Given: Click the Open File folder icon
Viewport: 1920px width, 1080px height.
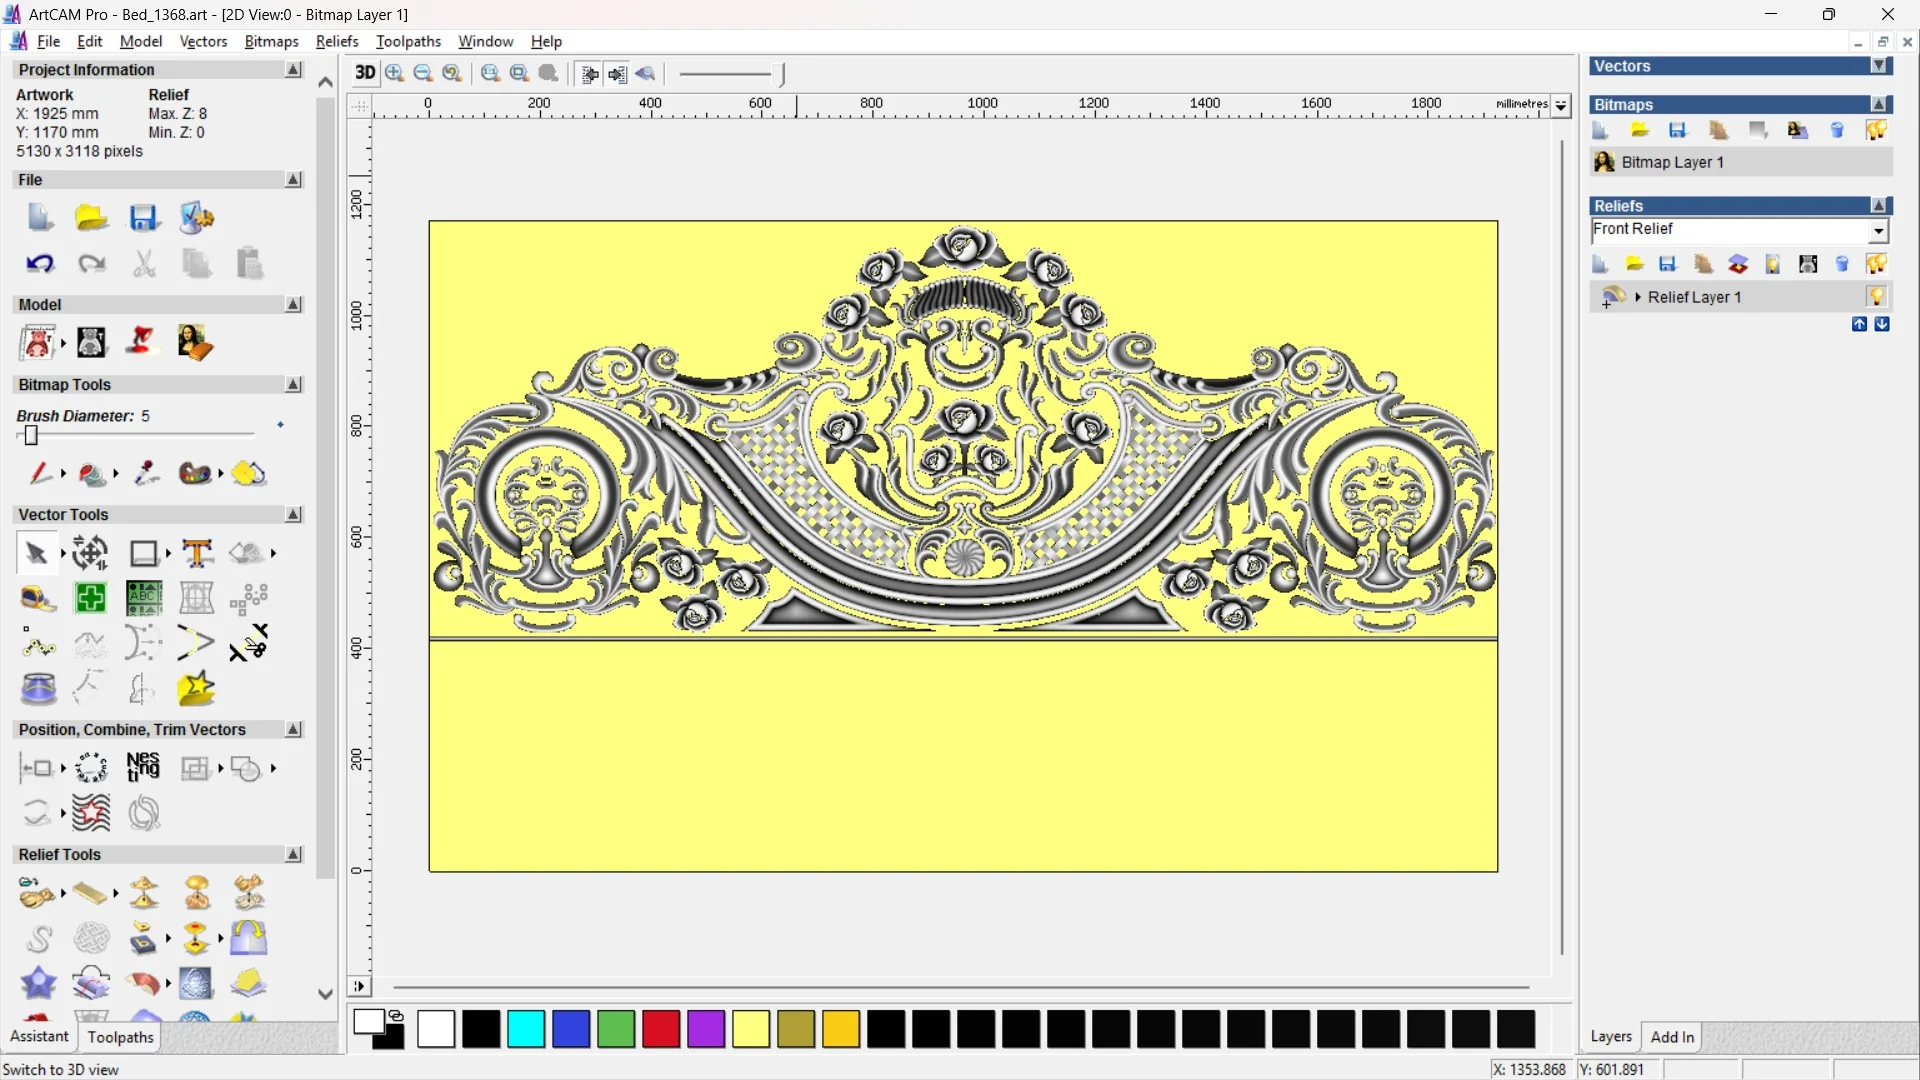Looking at the screenshot, I should [91, 218].
